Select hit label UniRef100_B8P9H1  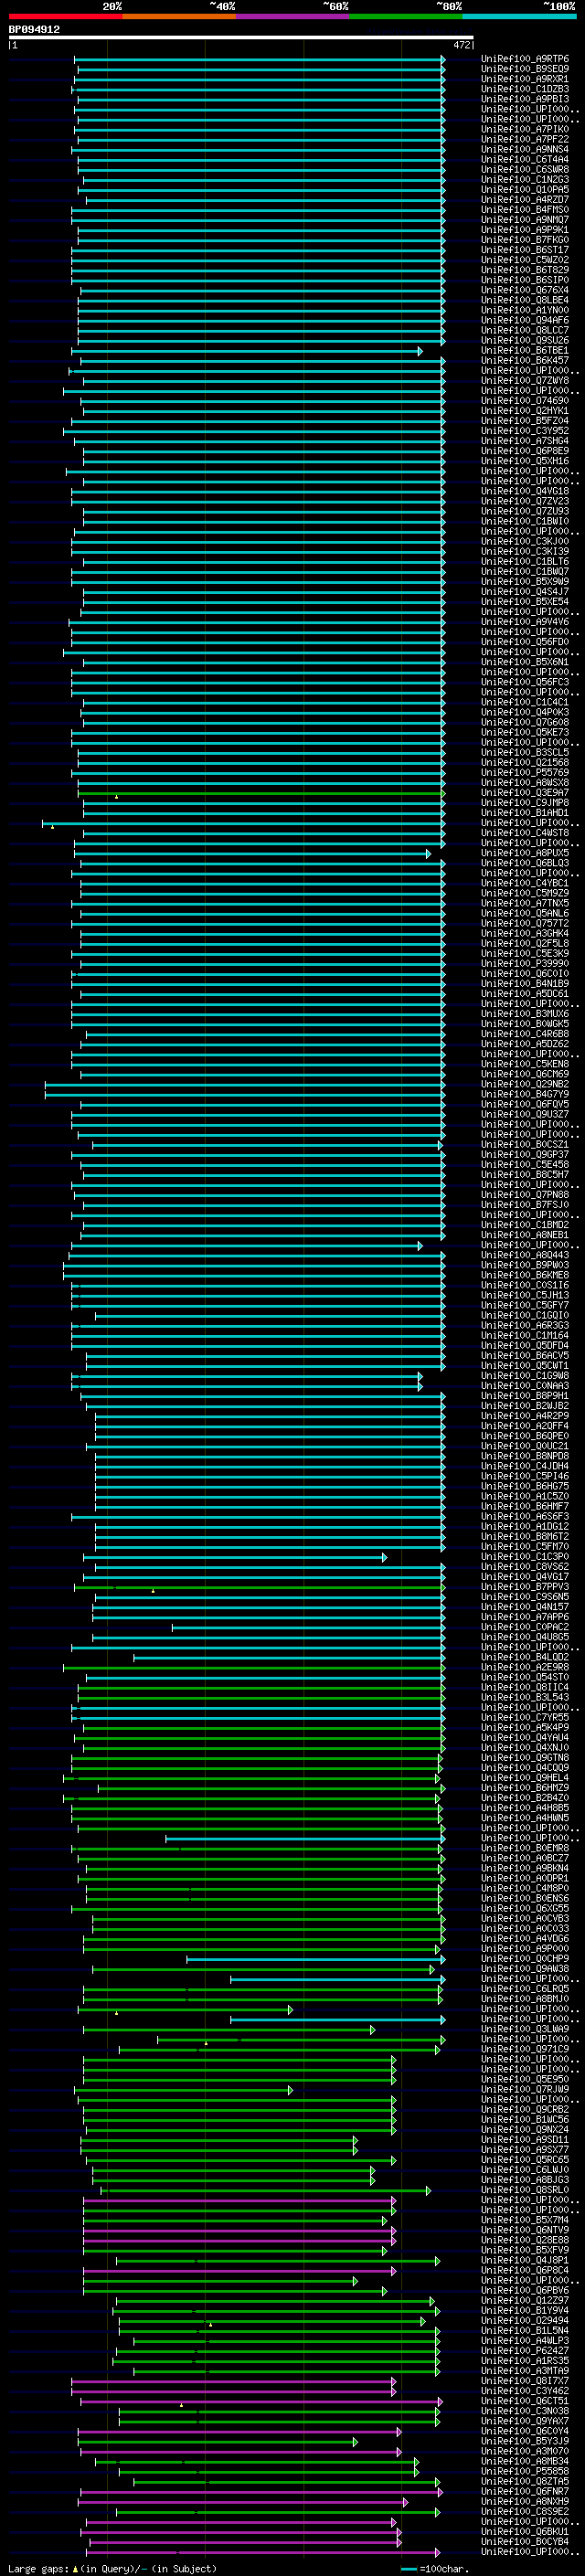pos(525,1396)
